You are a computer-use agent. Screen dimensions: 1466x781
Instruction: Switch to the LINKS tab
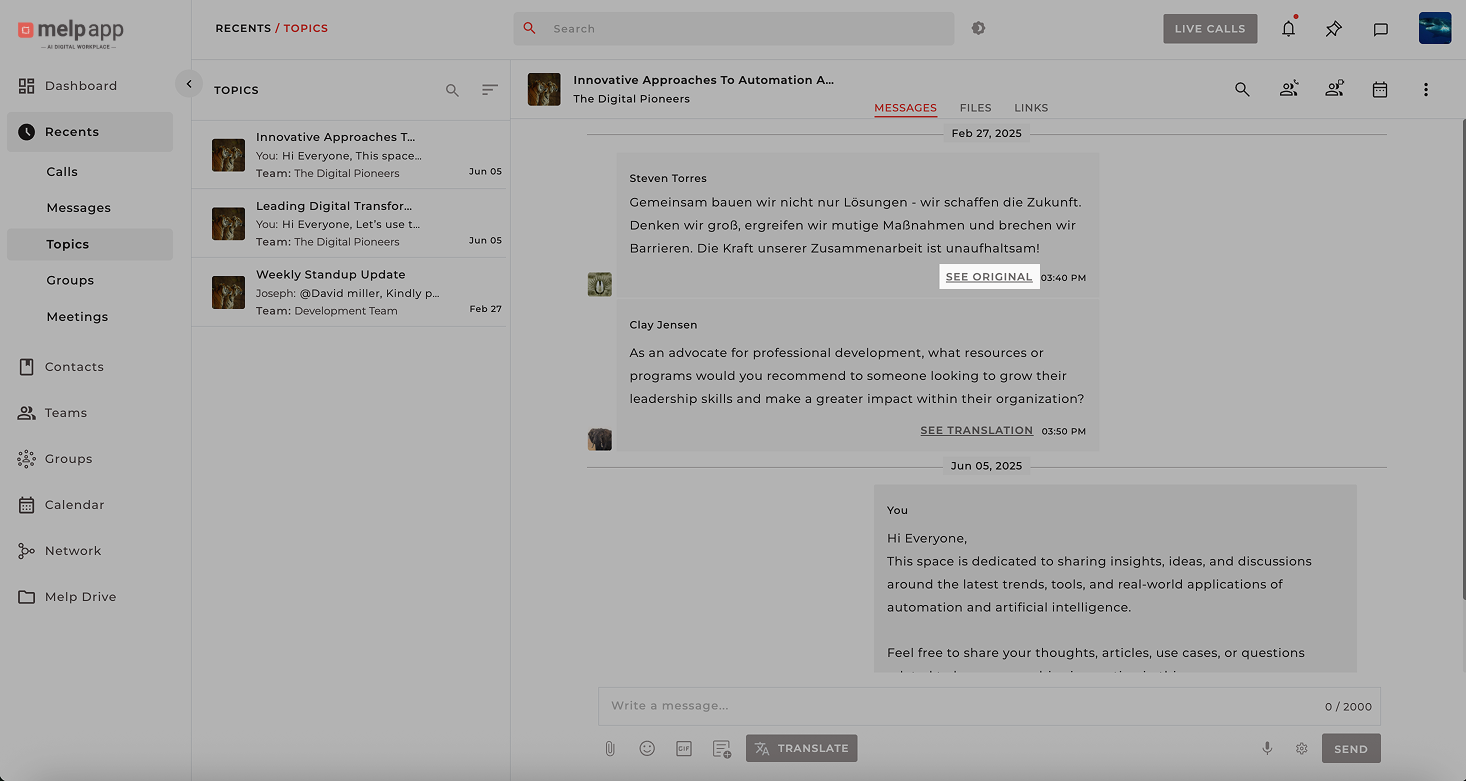pos(1031,108)
